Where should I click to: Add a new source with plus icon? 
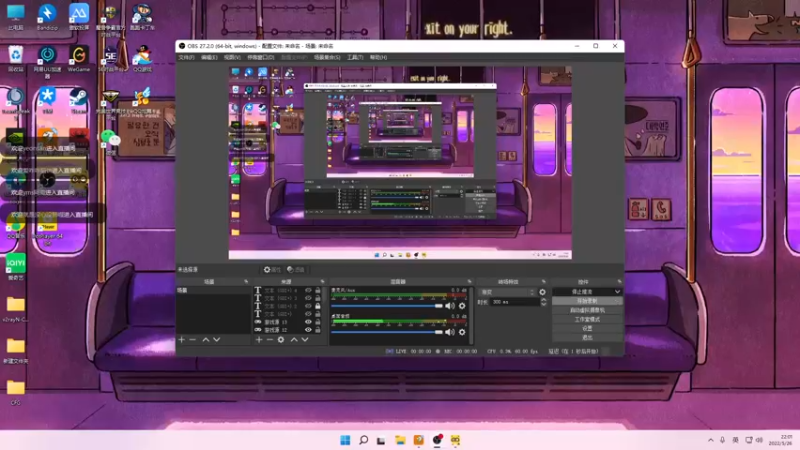pos(259,339)
